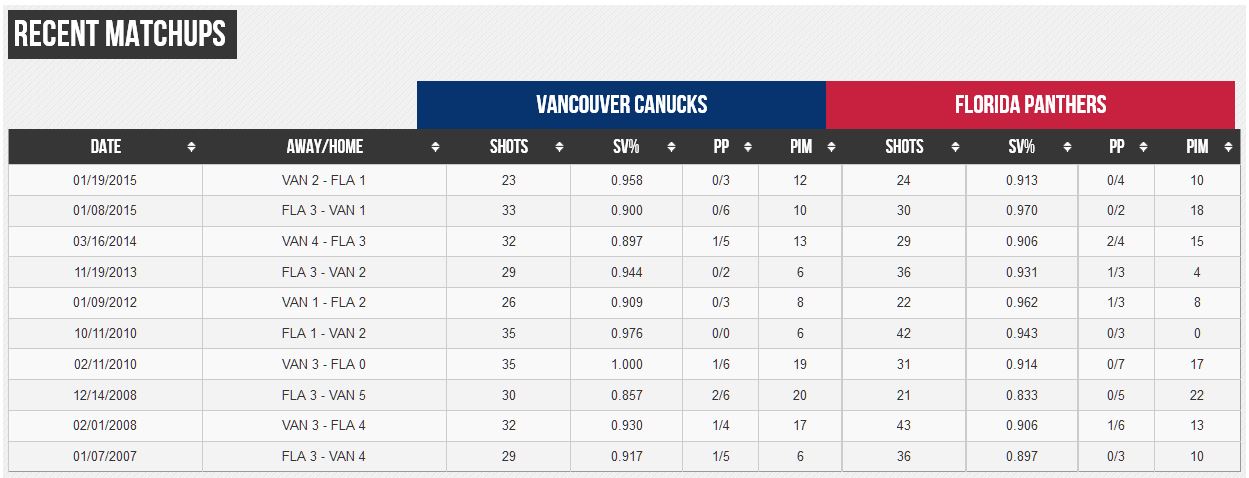
Task: Click the DATE column header label
Action: tap(105, 147)
